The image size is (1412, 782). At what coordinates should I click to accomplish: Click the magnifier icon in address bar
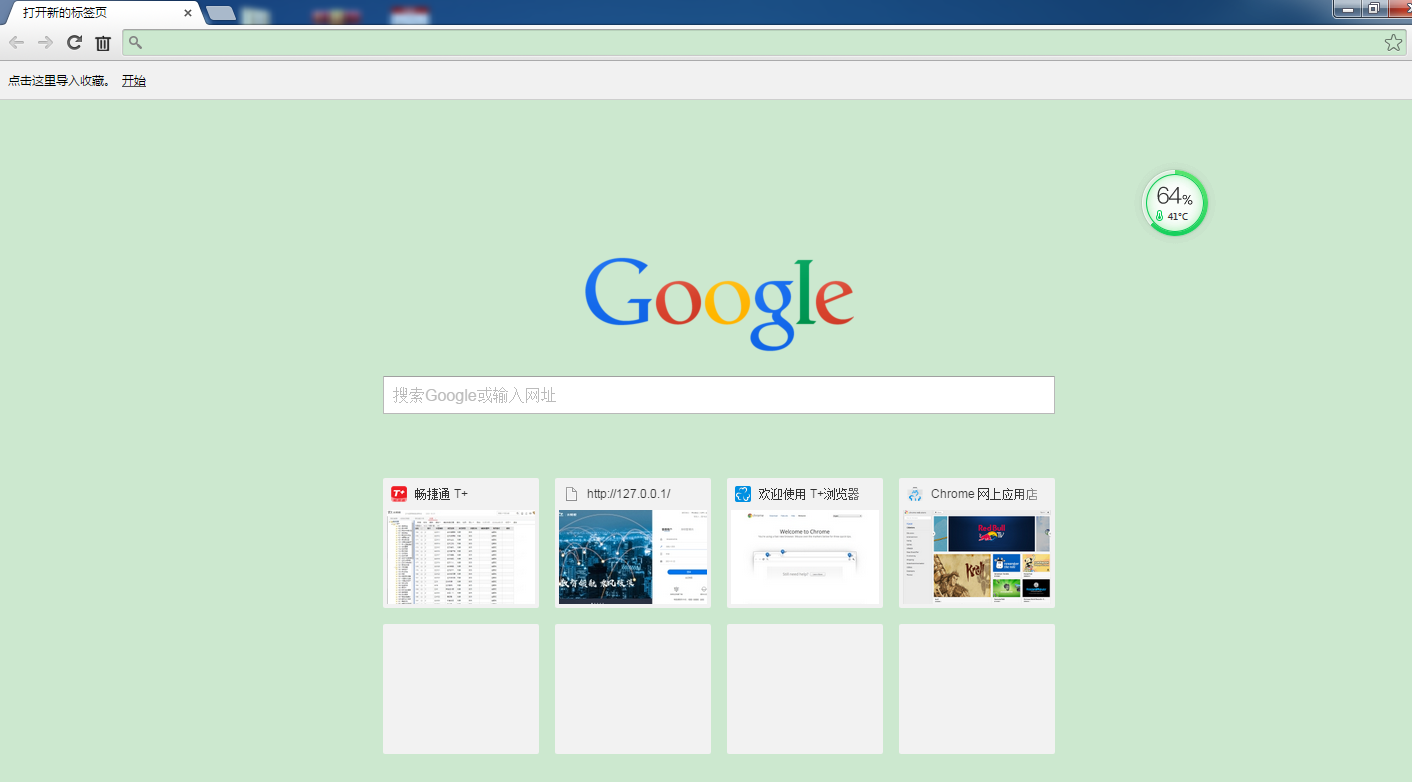tap(136, 43)
